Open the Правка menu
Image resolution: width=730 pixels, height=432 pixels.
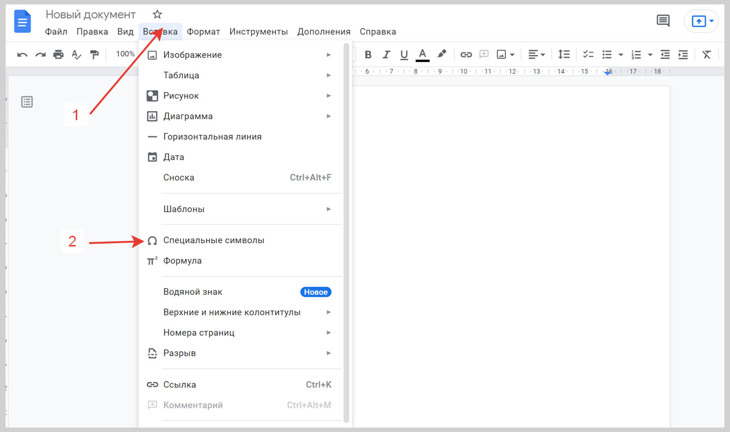(92, 32)
